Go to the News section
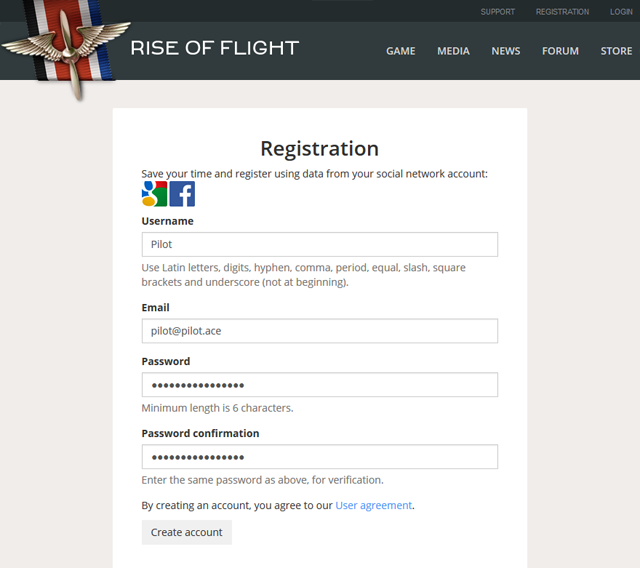This screenshot has width=640, height=568. [506, 51]
